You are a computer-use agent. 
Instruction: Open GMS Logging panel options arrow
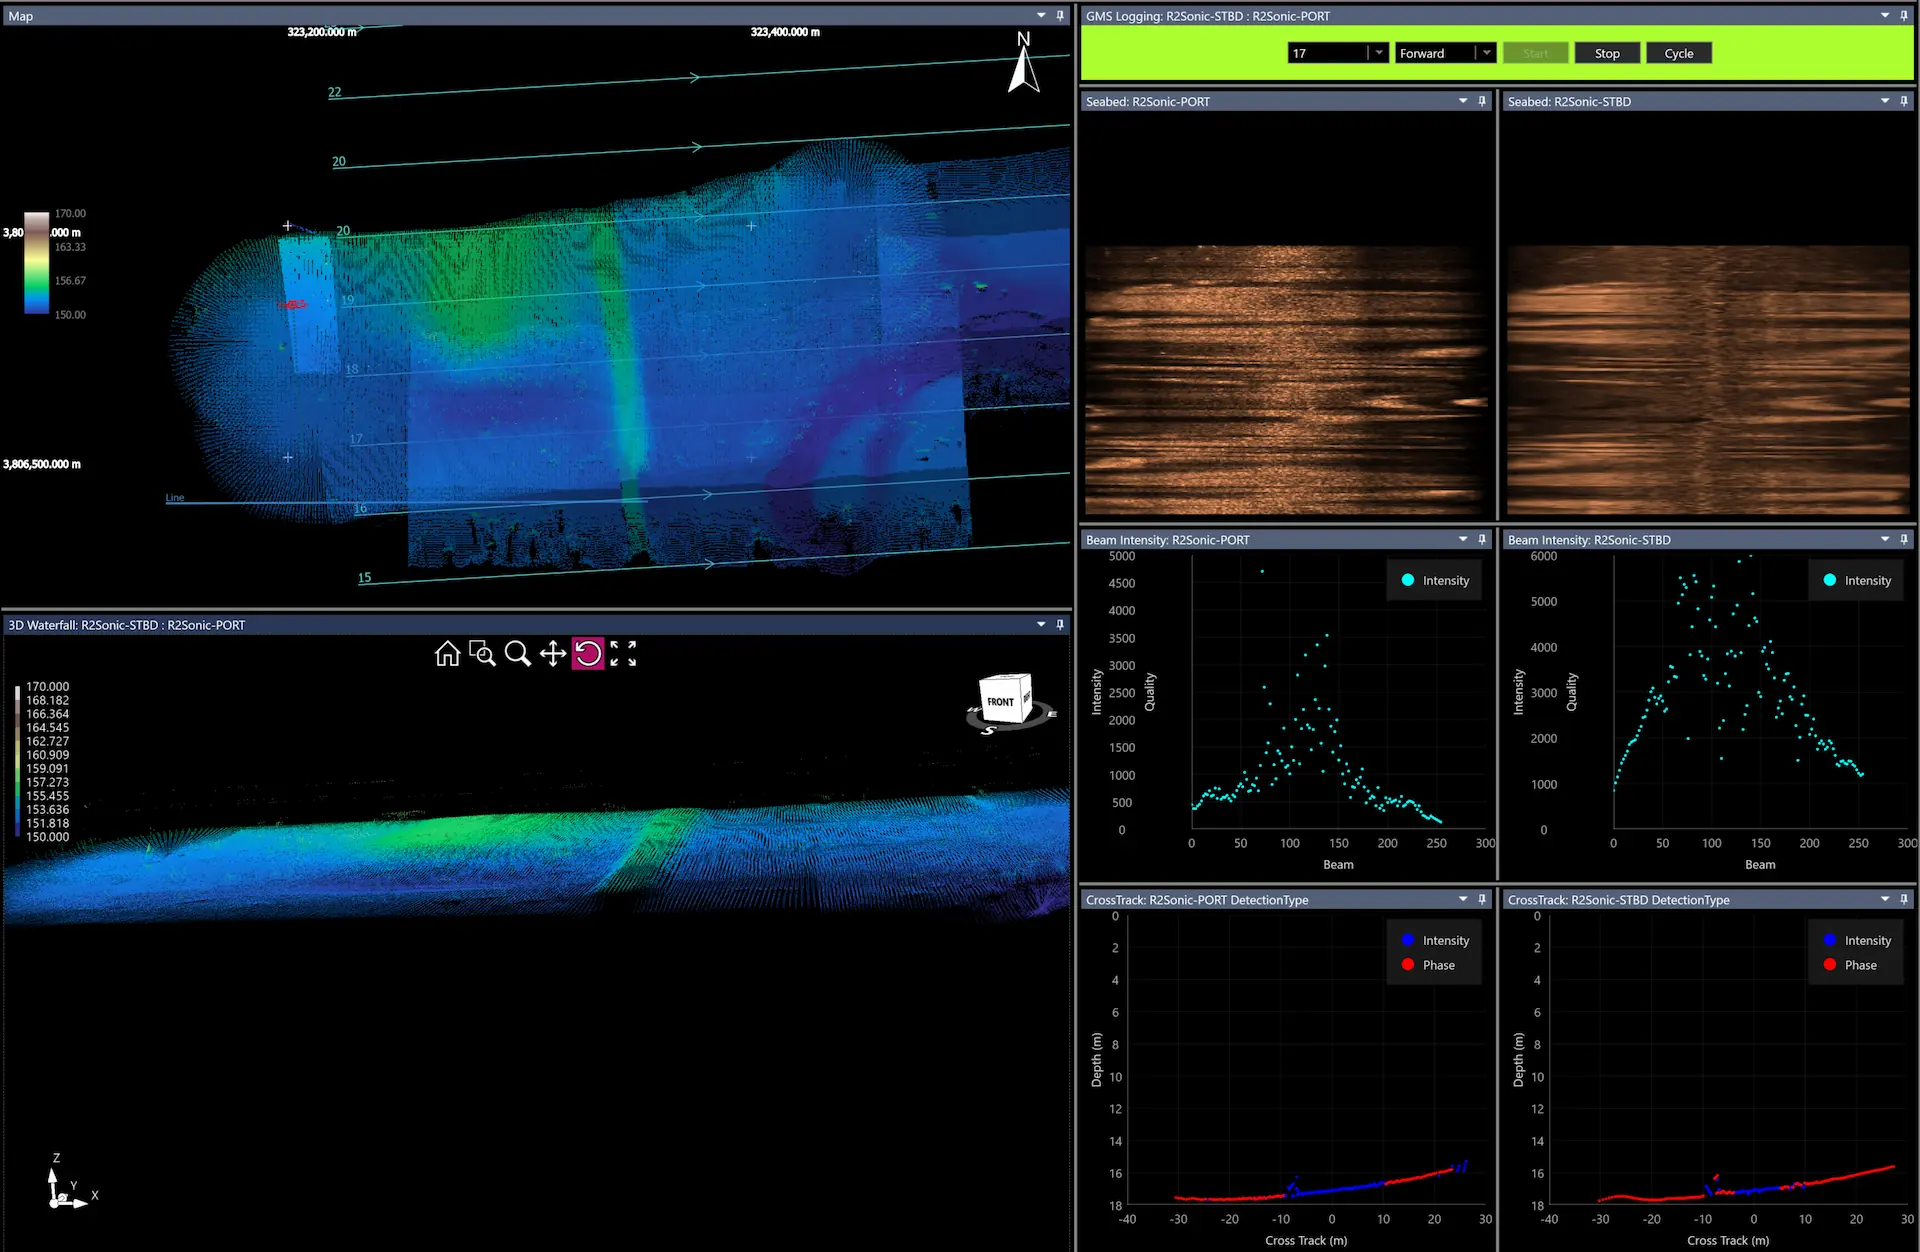1885,16
